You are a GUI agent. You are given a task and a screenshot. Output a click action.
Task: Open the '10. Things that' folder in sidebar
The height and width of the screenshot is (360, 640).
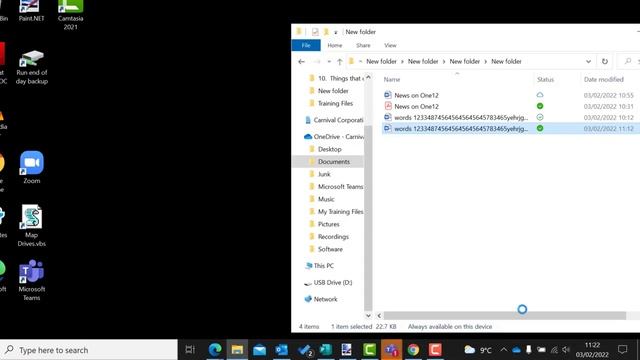(336, 78)
